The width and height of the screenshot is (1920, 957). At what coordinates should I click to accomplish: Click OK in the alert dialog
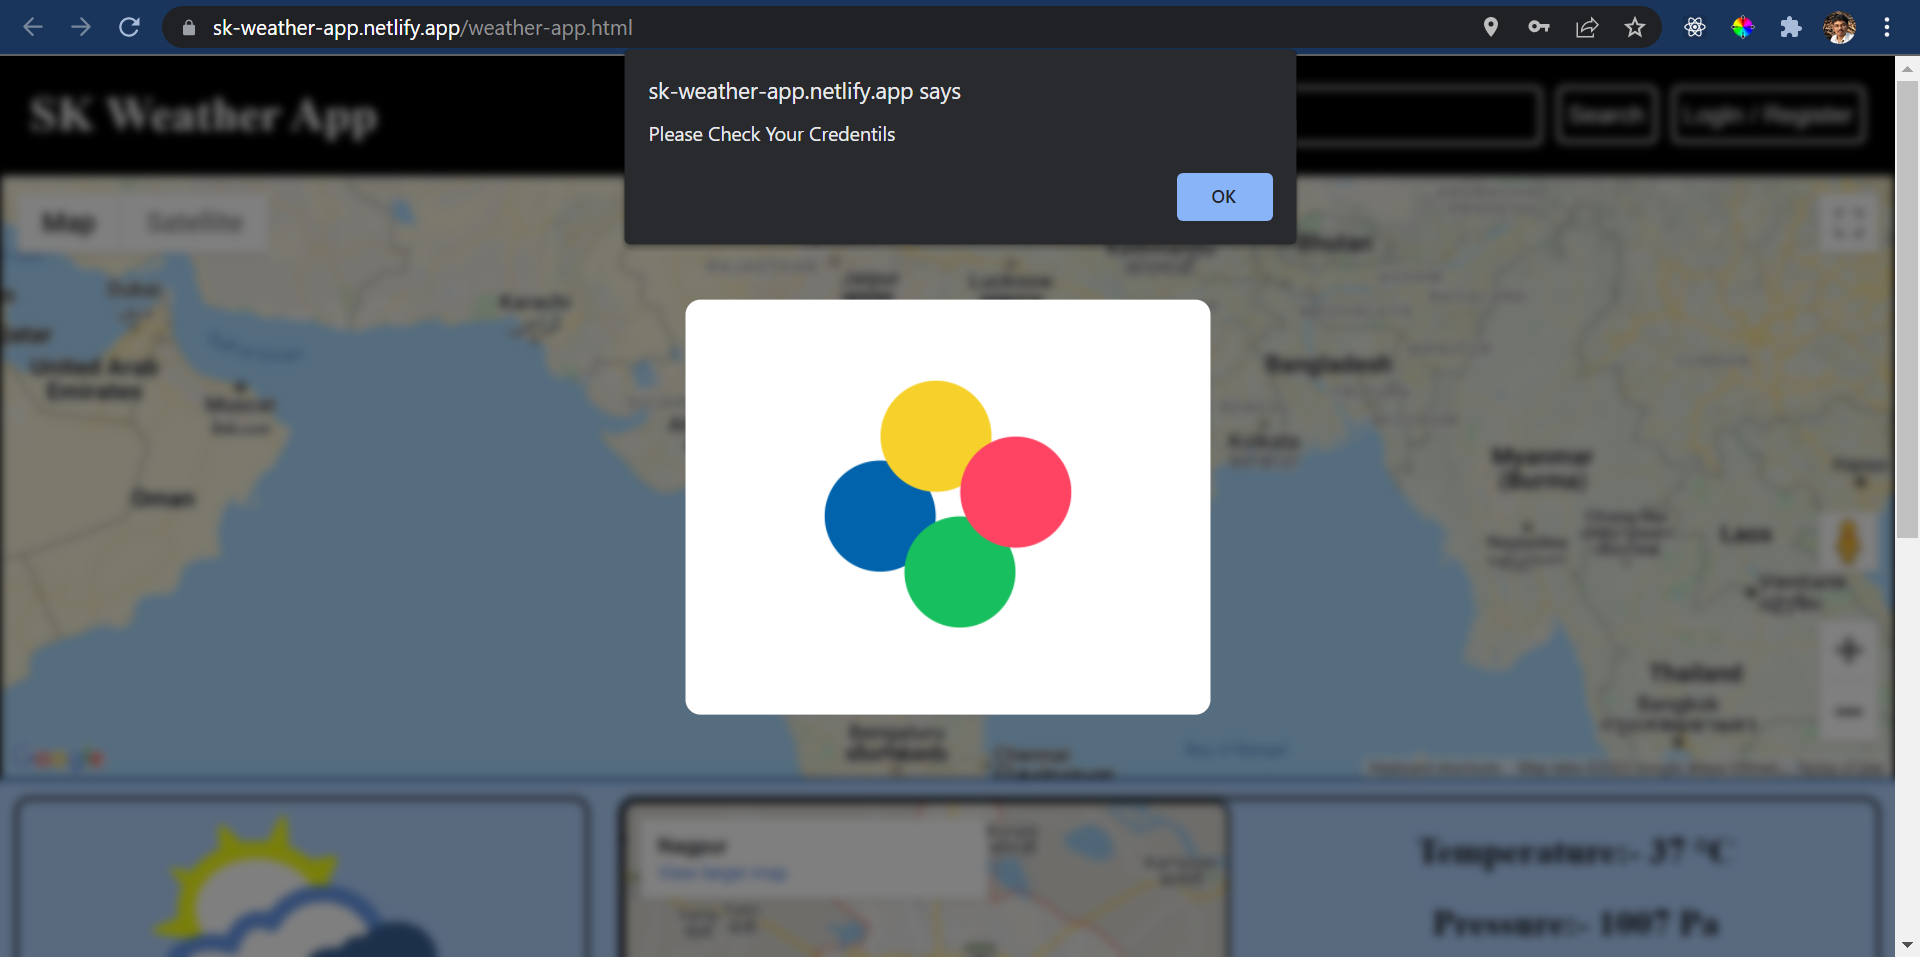[x=1224, y=197]
